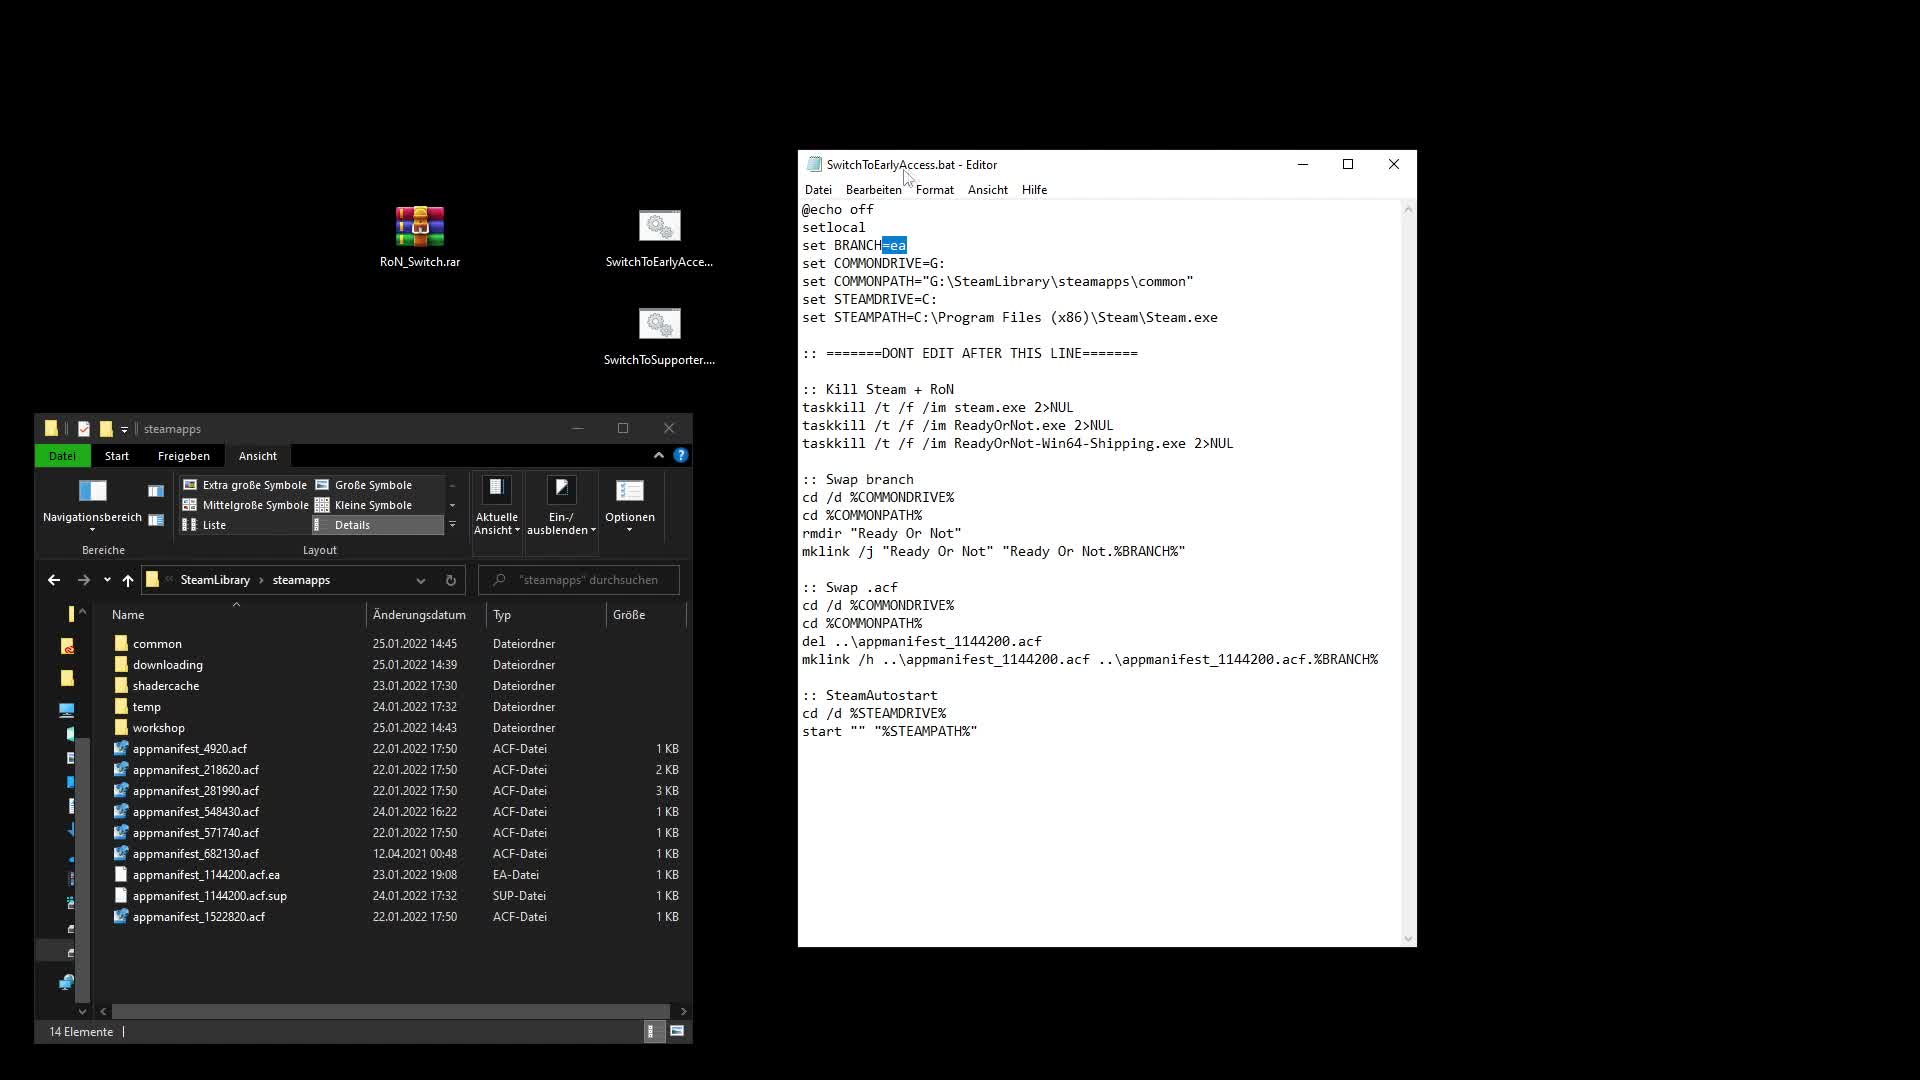Select appmanifest_1144200.acf.ea file
The image size is (1920, 1080).
click(x=395, y=875)
